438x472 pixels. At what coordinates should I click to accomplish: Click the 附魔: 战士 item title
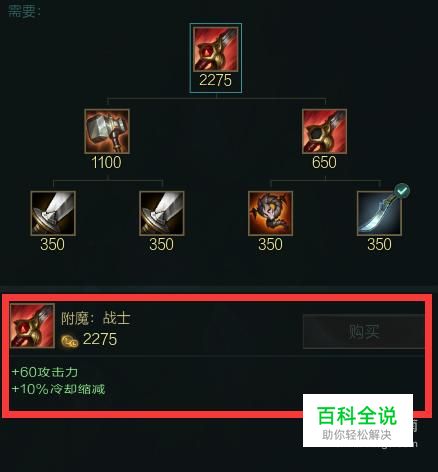(x=95, y=318)
